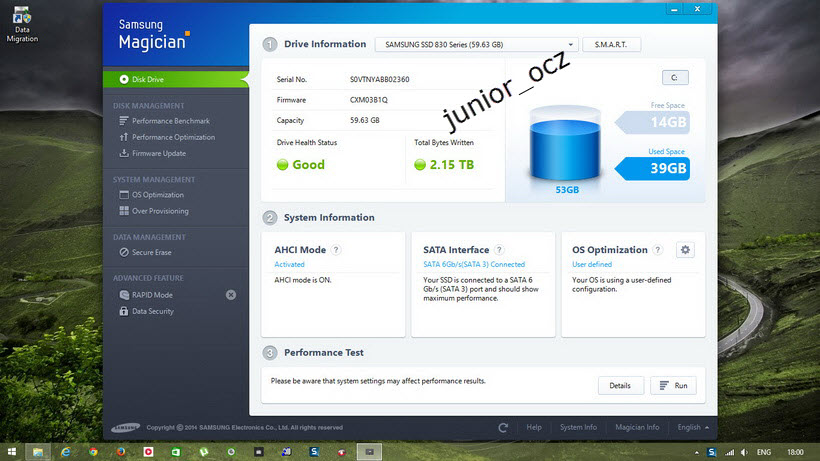Open the Windows Start button
This screenshot has height=461, width=820.
click(12, 452)
